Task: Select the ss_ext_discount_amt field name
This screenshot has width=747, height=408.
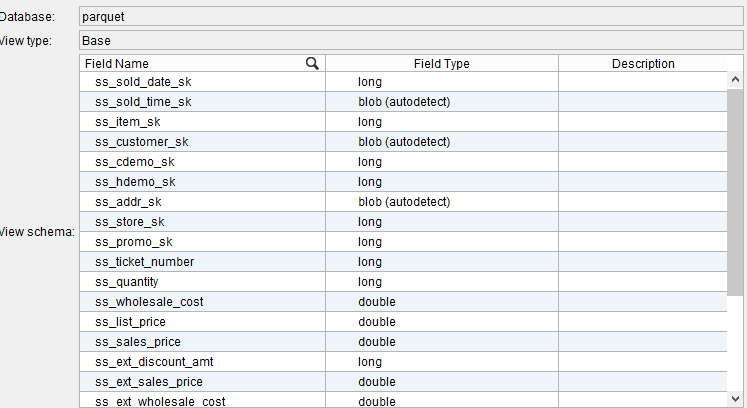Action: pyautogui.click(x=154, y=362)
